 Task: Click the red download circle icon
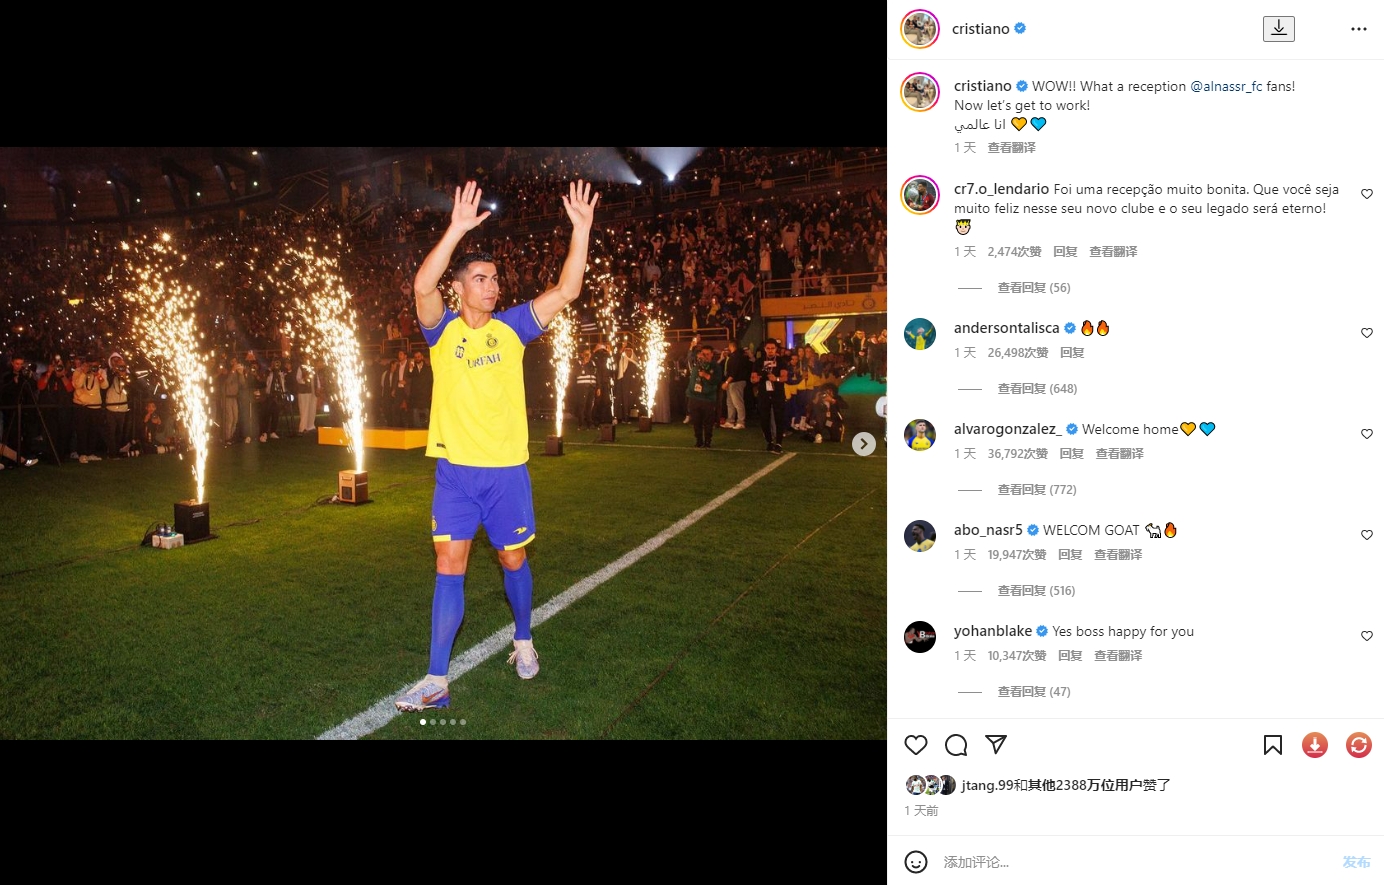[x=1314, y=745]
